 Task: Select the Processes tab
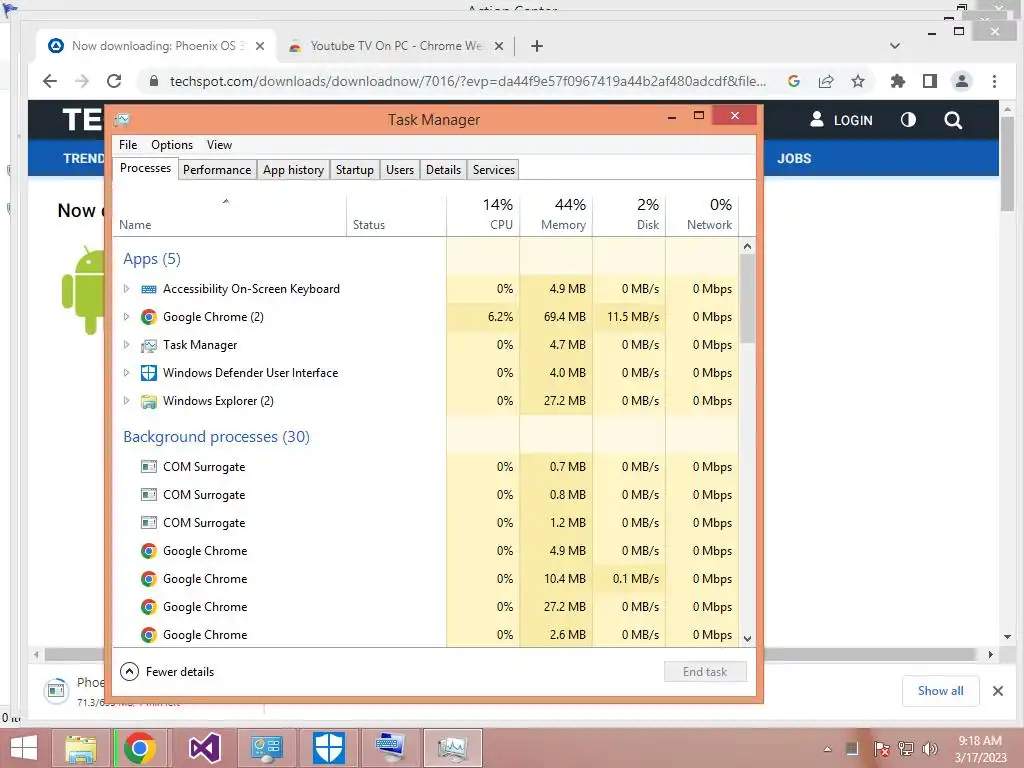(x=145, y=168)
